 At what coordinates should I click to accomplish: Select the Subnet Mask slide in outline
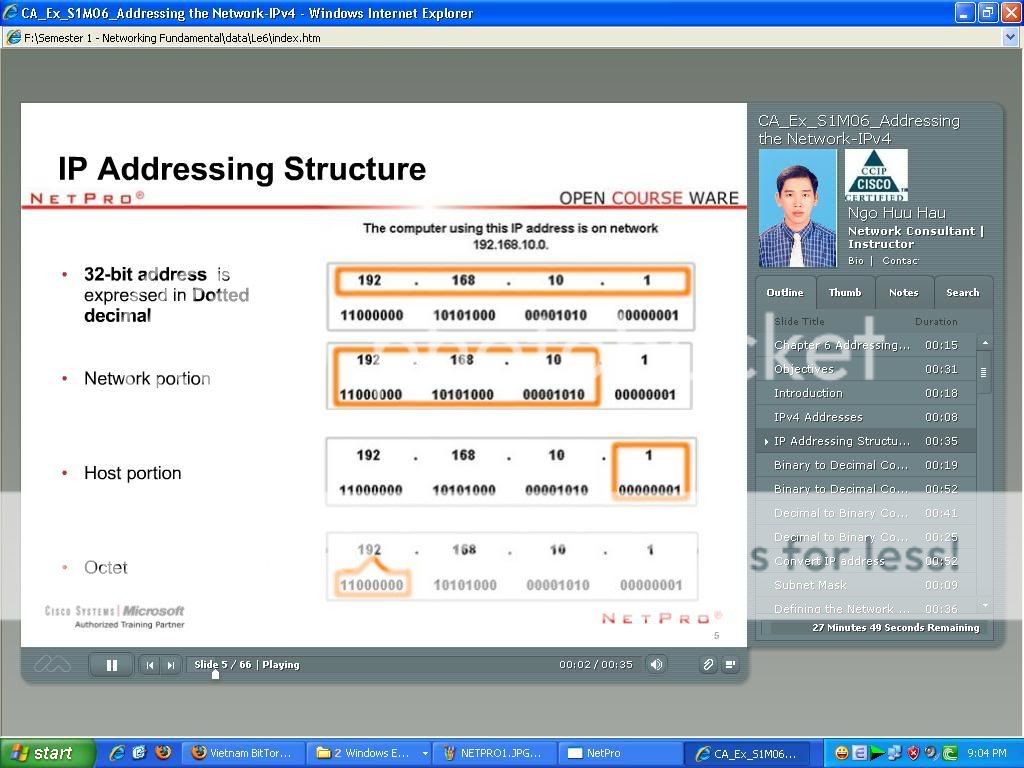coord(810,585)
